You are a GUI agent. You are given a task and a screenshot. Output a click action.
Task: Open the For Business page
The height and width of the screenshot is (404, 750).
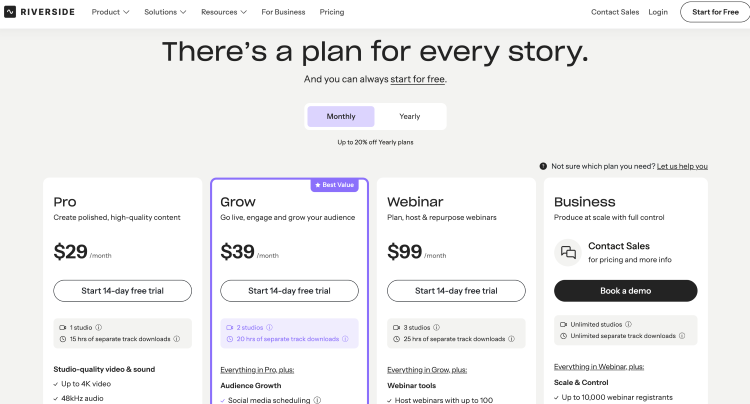tap(283, 12)
